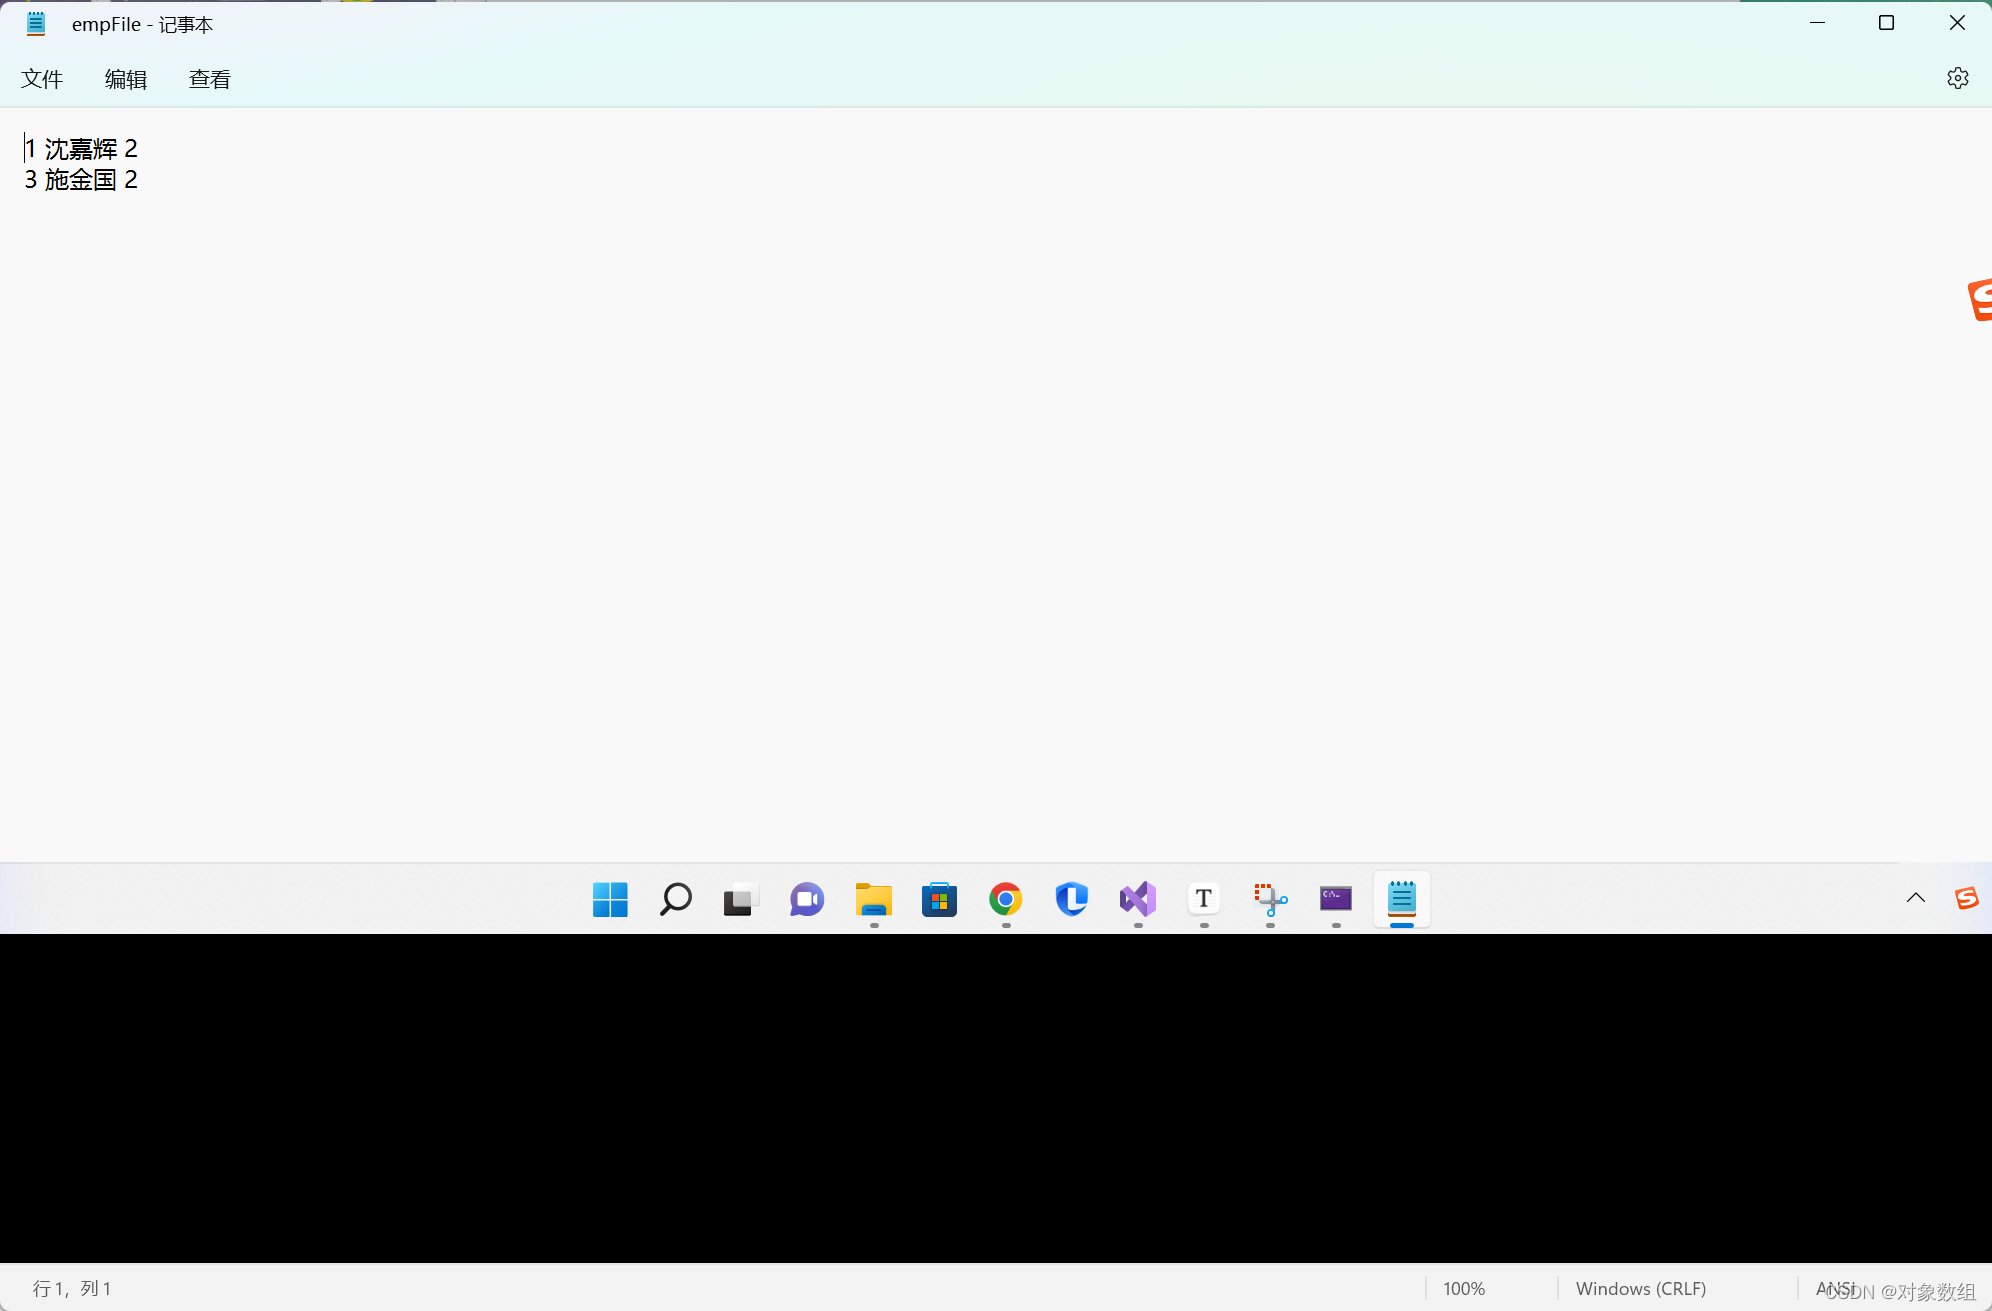Open File Explorer from taskbar
The image size is (1992, 1311).
(873, 899)
